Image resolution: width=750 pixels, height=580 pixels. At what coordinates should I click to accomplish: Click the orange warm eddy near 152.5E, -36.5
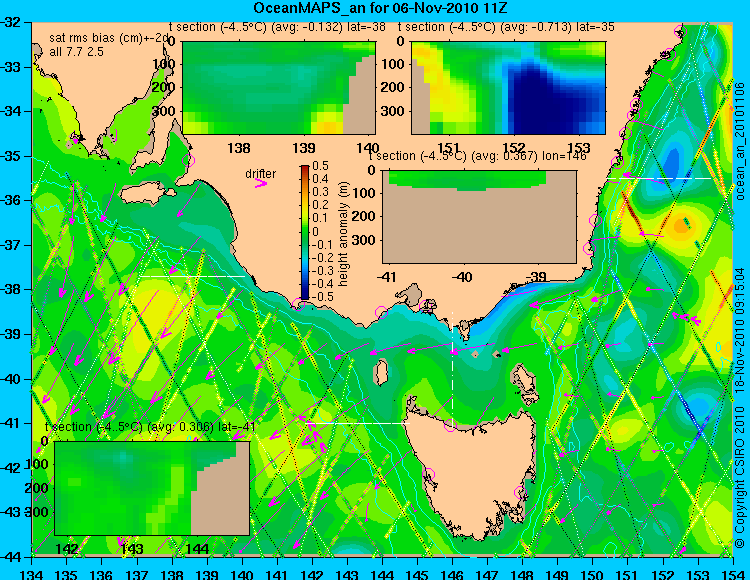681,225
